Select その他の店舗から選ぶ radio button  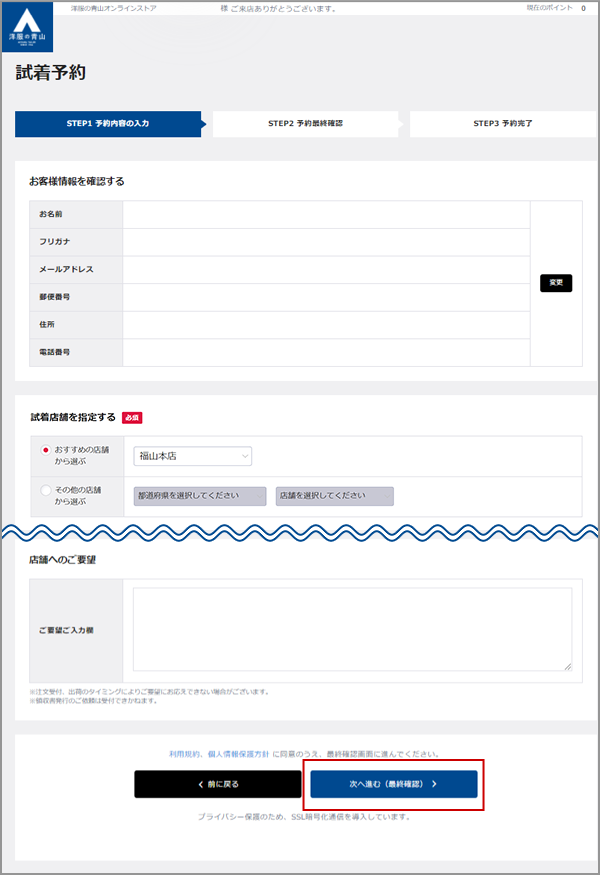coord(45,491)
